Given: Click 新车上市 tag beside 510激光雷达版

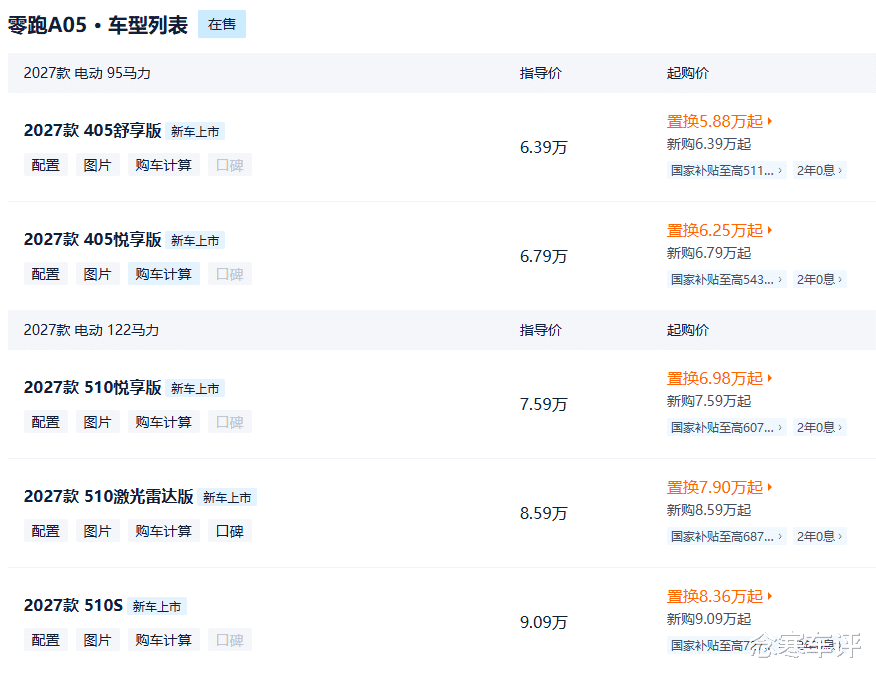Looking at the screenshot, I should tap(227, 497).
